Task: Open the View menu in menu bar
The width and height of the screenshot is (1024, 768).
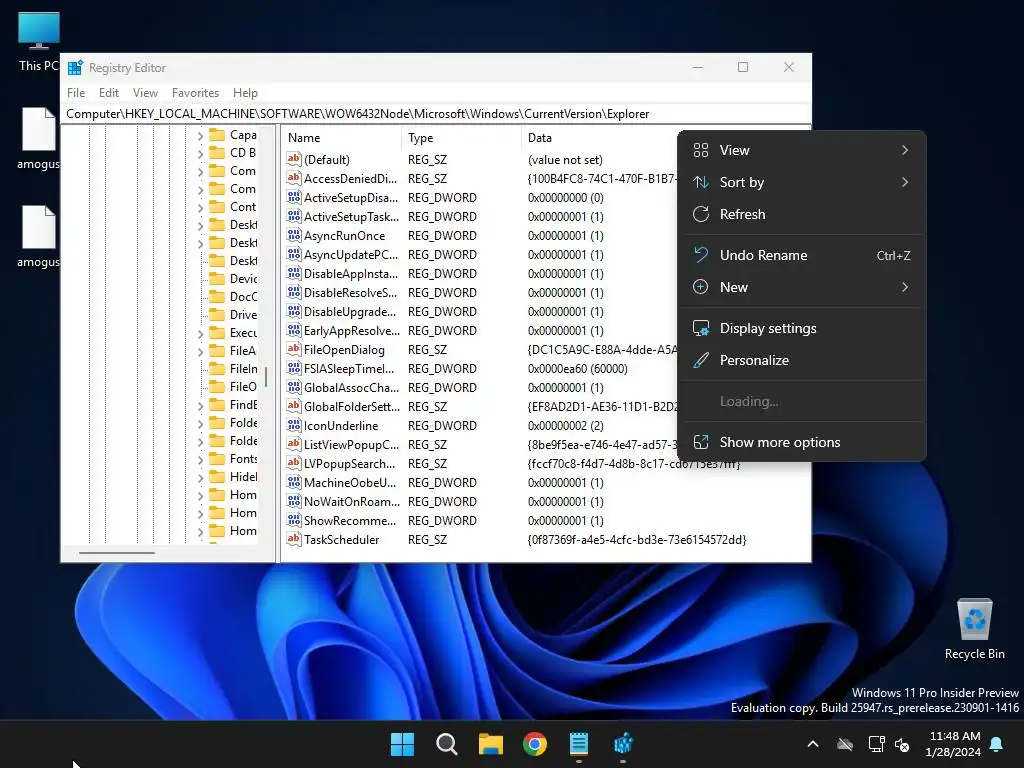Action: coord(145,93)
